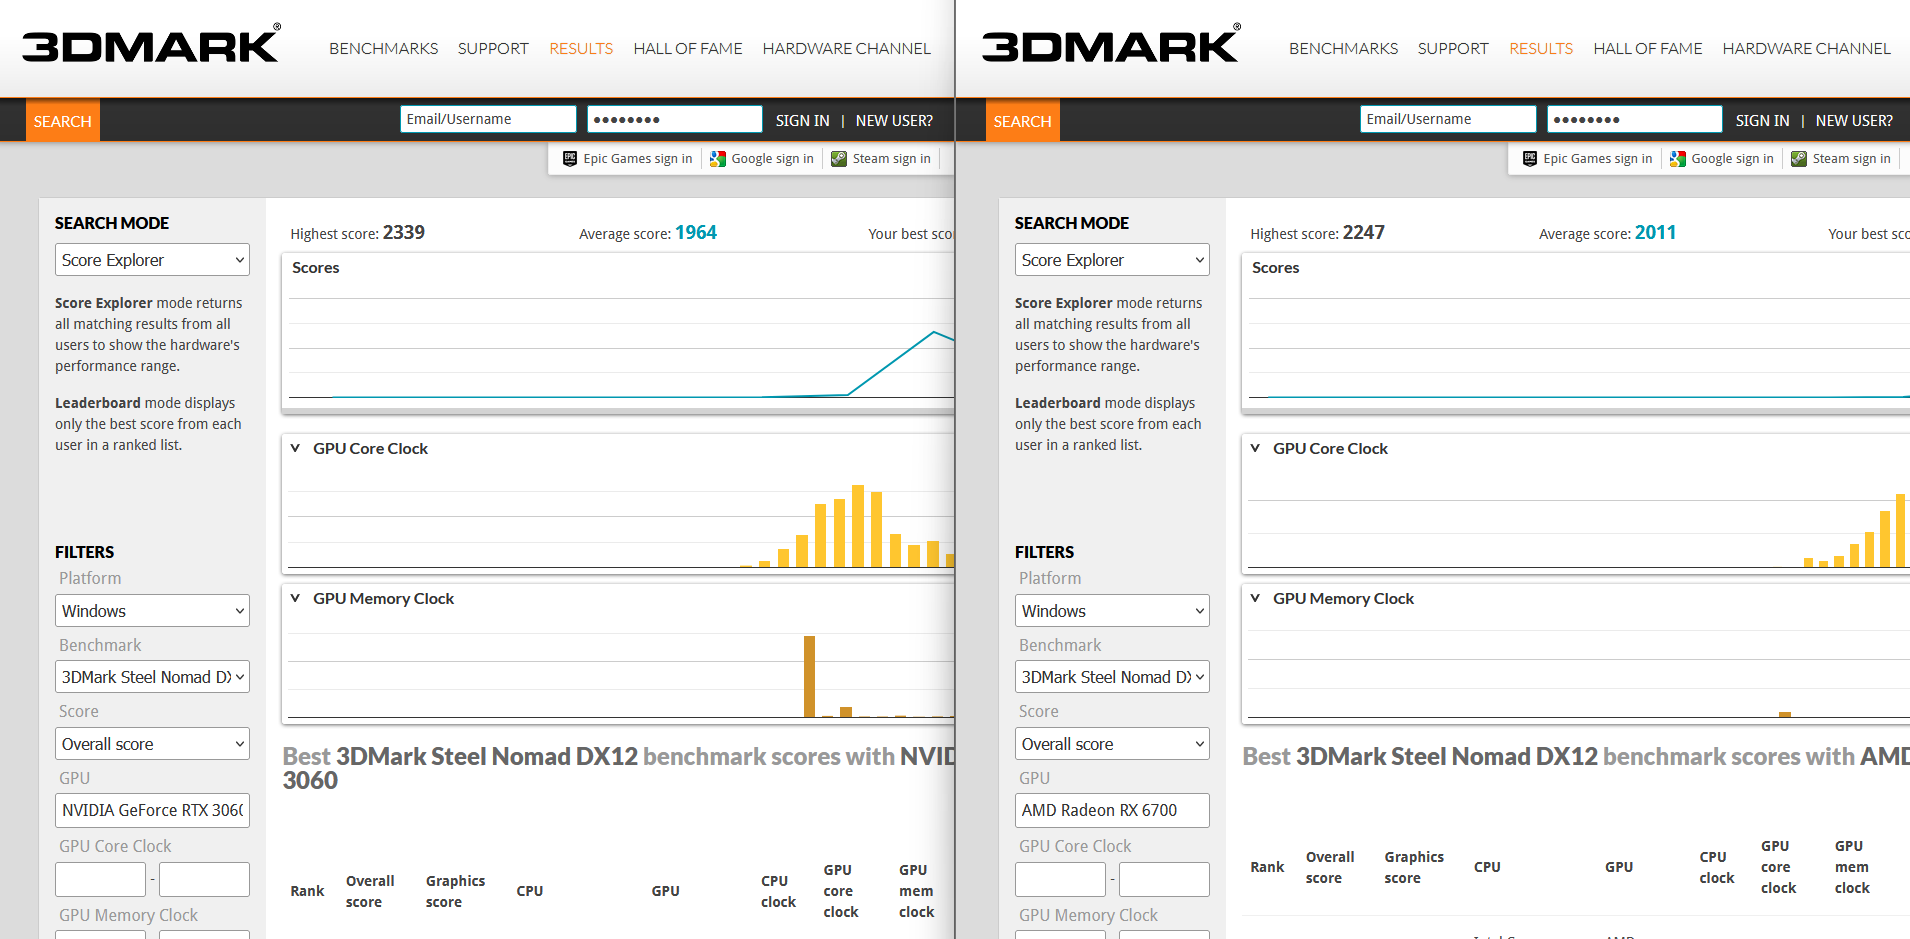1910x939 pixels.
Task: Focus Email/Username field in right window
Action: pyautogui.click(x=1449, y=119)
